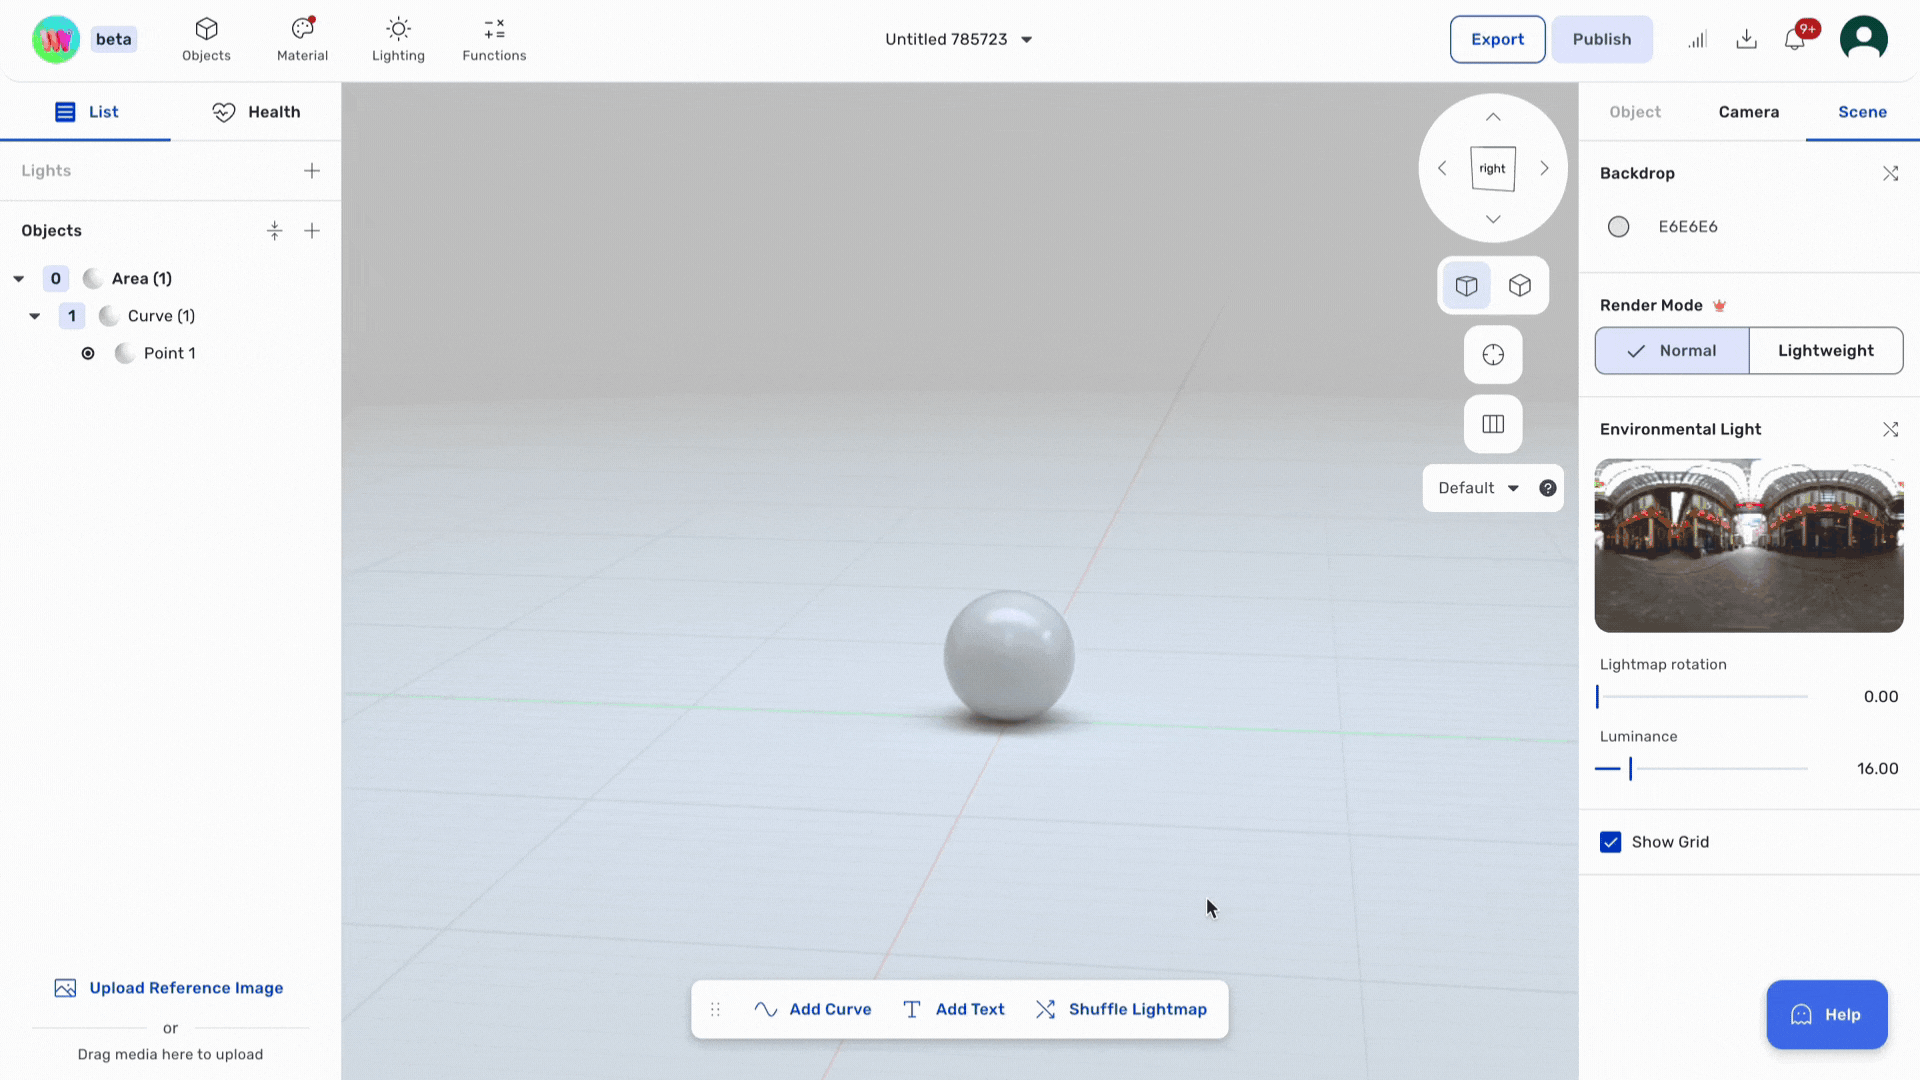1920x1080 pixels.
Task: Switch to the Object tab
Action: coord(1635,112)
